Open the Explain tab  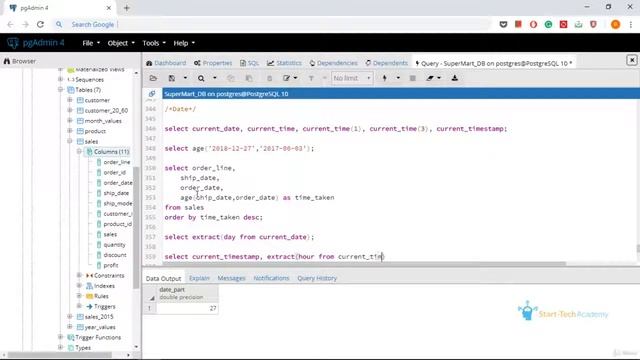coord(199,278)
